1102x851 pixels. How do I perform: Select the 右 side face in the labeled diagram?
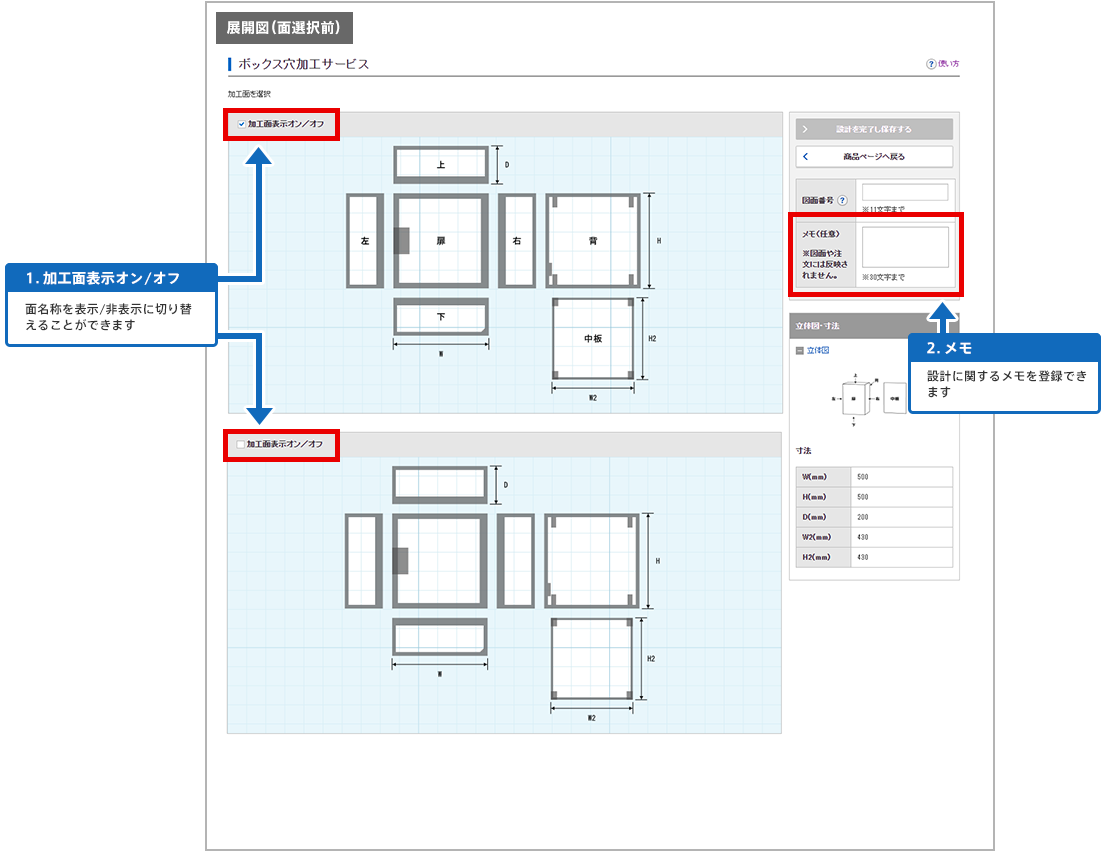[516, 241]
